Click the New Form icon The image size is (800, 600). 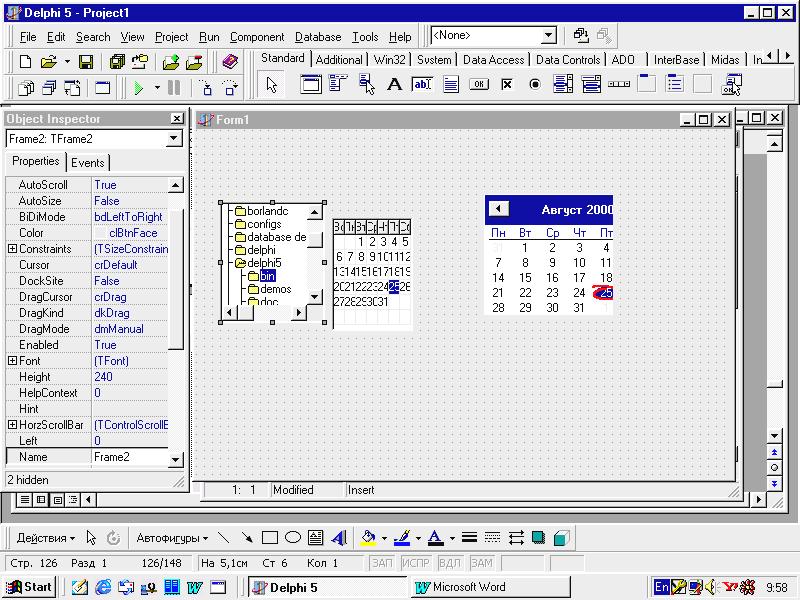(103, 88)
